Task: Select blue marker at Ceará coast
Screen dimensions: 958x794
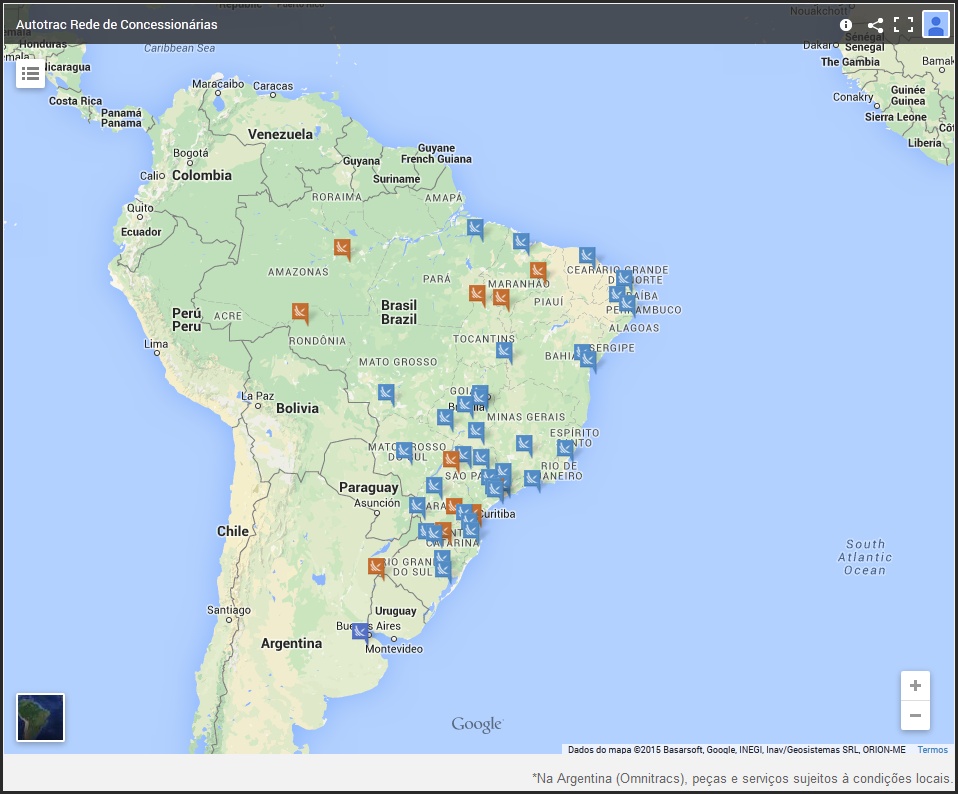Action: [x=587, y=255]
